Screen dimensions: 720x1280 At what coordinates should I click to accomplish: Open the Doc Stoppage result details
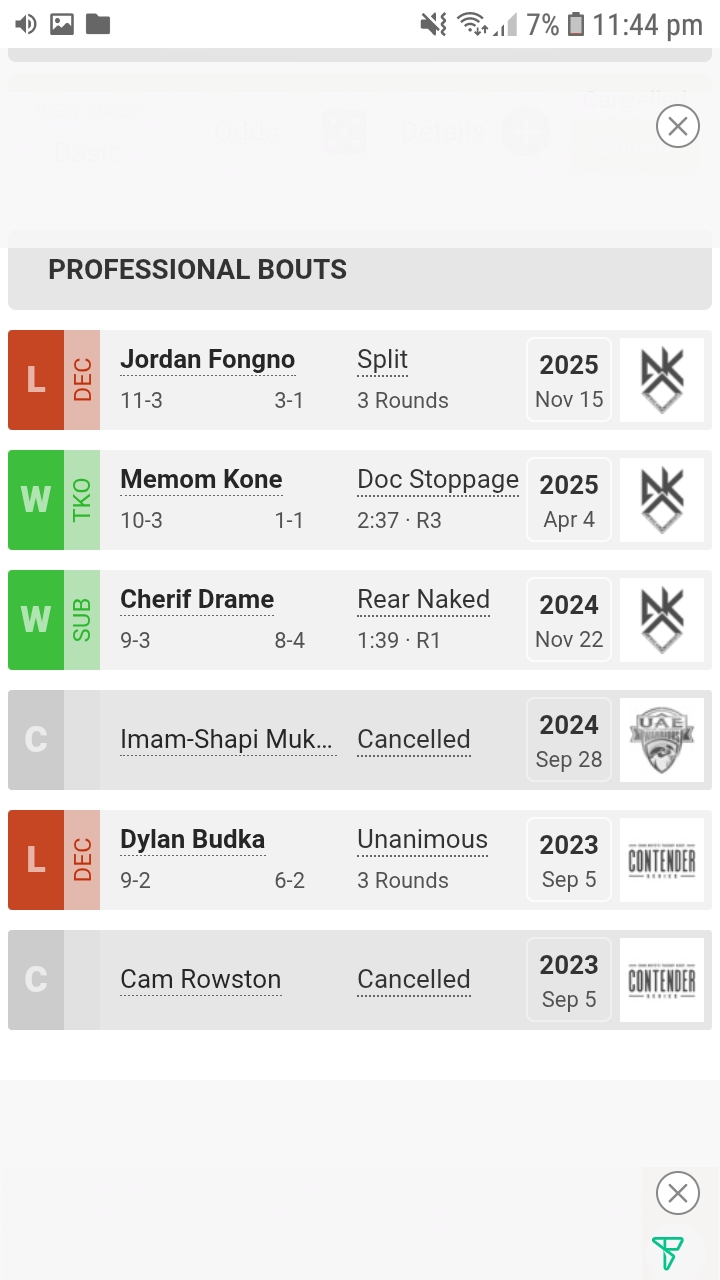pos(438,480)
